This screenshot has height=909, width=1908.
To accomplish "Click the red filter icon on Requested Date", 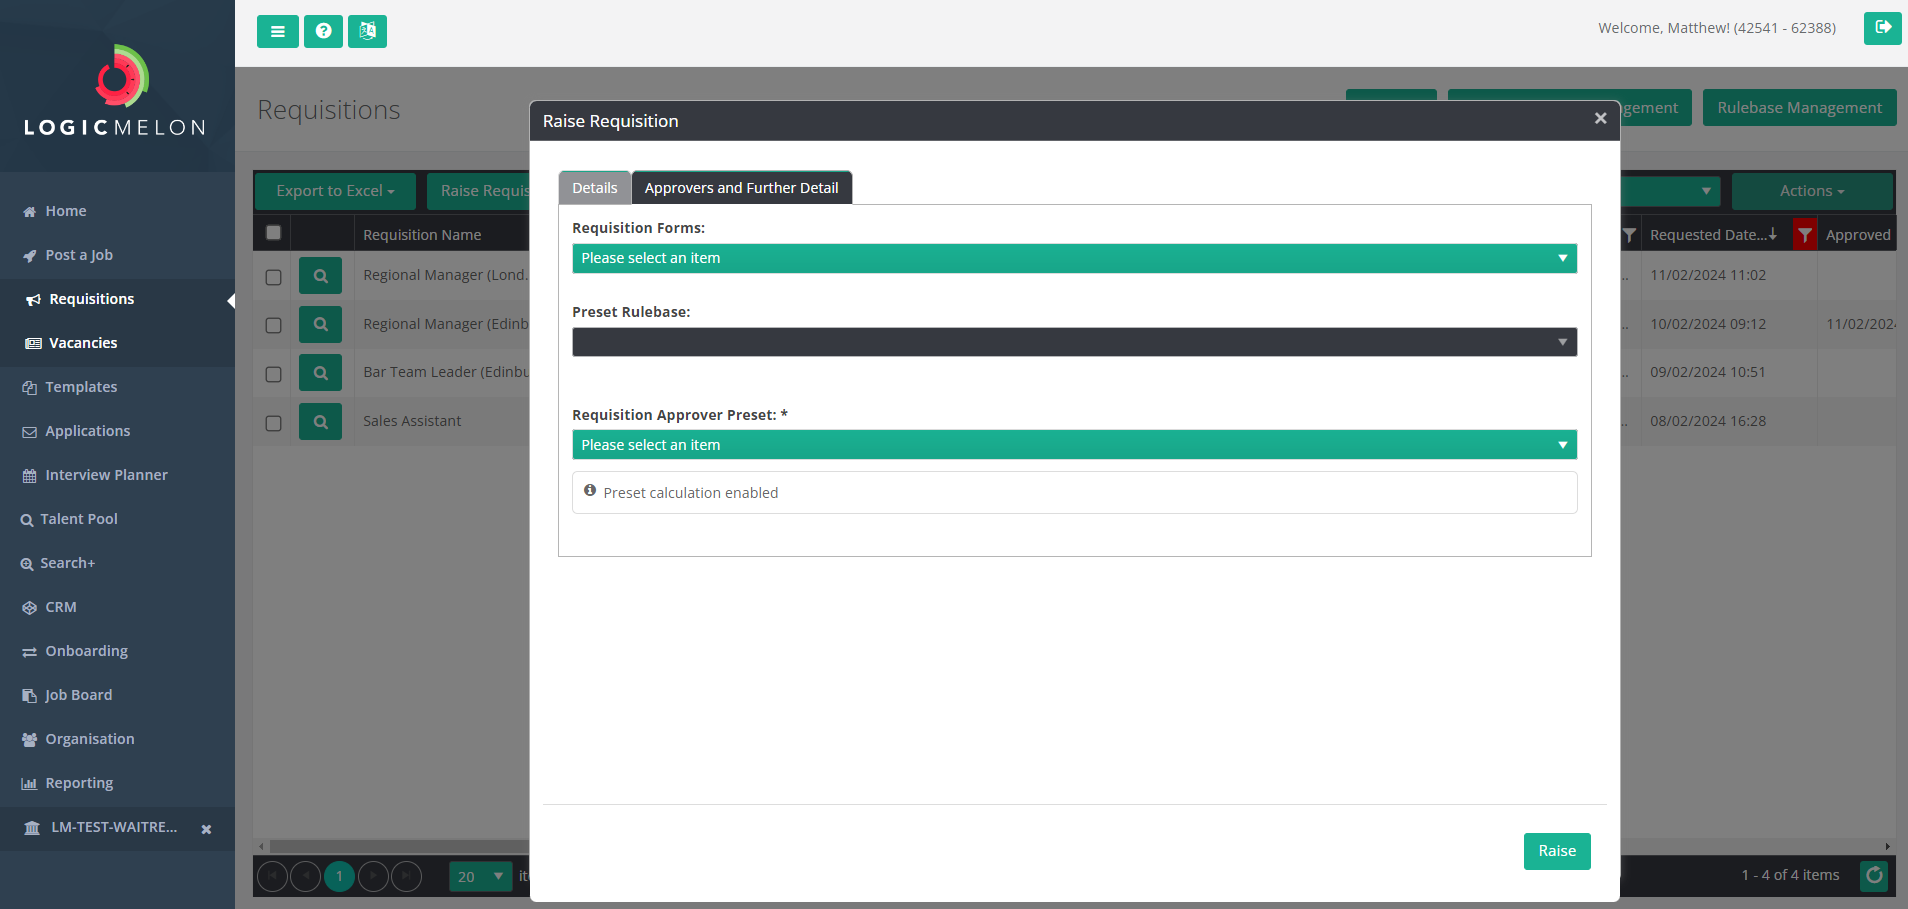I will click(1803, 234).
